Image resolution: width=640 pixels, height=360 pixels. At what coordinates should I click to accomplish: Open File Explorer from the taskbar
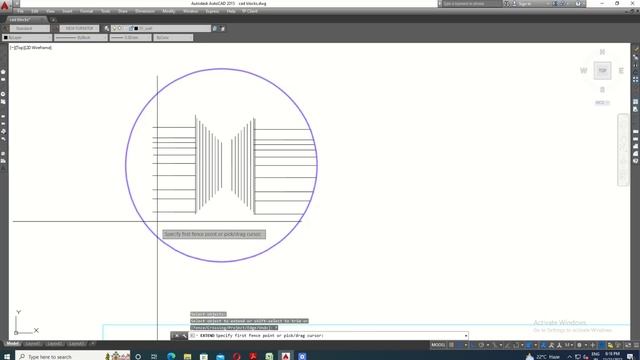pyautogui.click(x=187, y=356)
